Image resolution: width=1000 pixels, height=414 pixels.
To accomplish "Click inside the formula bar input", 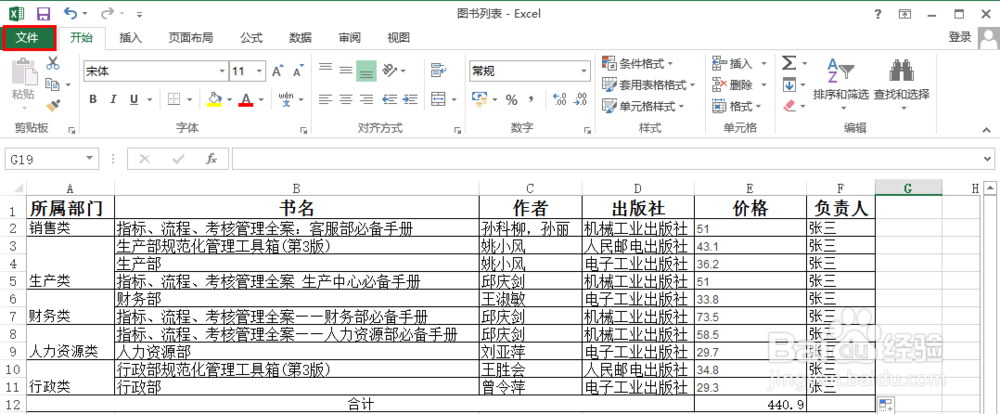I will [606, 159].
